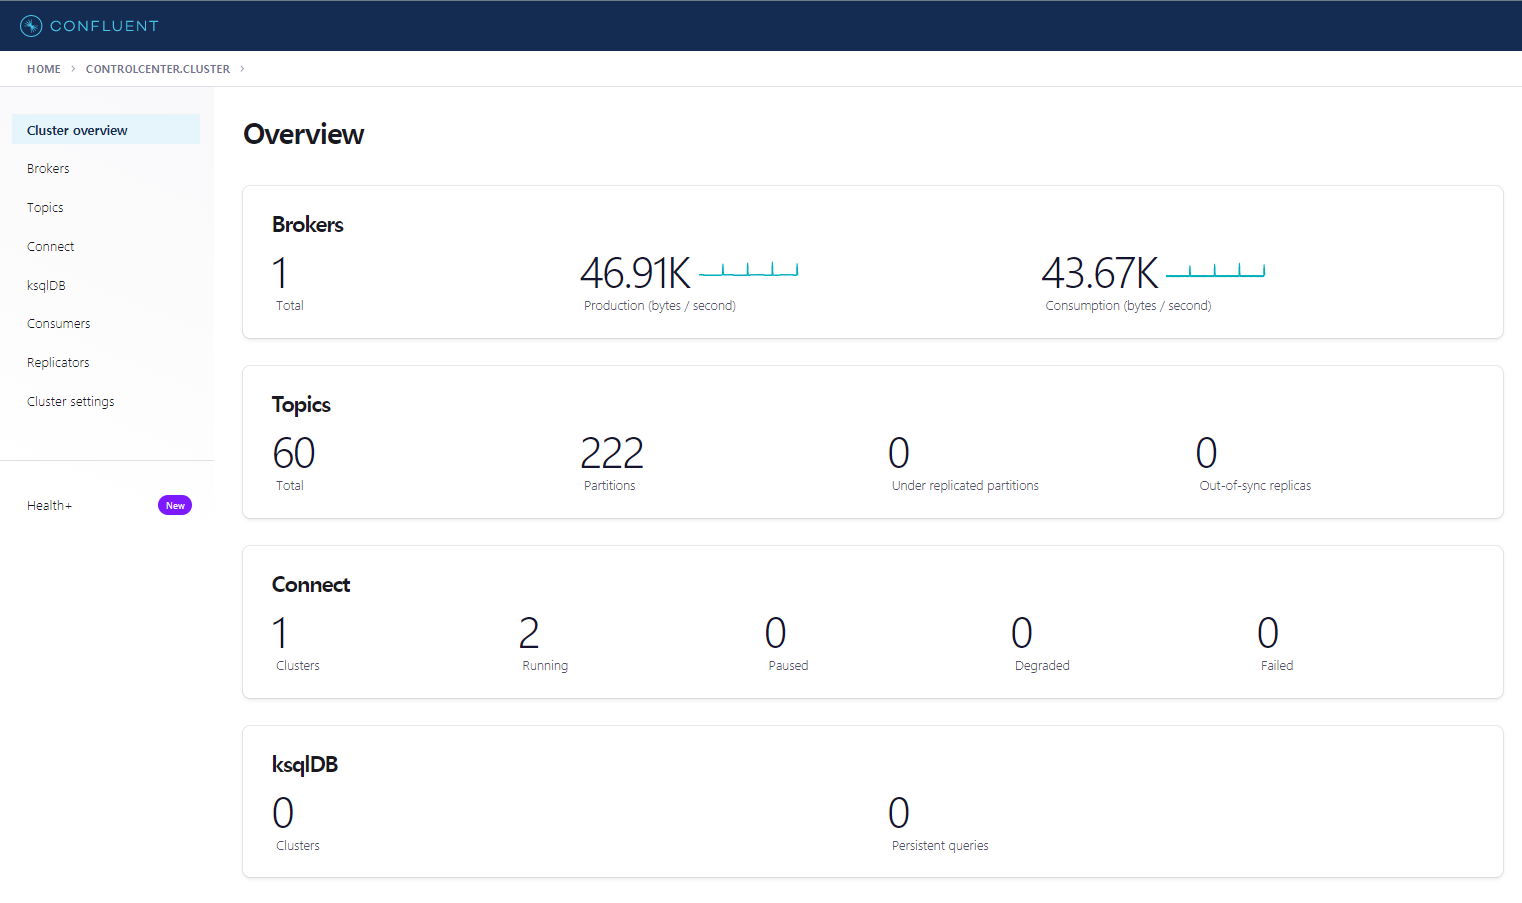This screenshot has height=903, width=1522.
Task: Open the Connect card heading
Action: click(311, 585)
